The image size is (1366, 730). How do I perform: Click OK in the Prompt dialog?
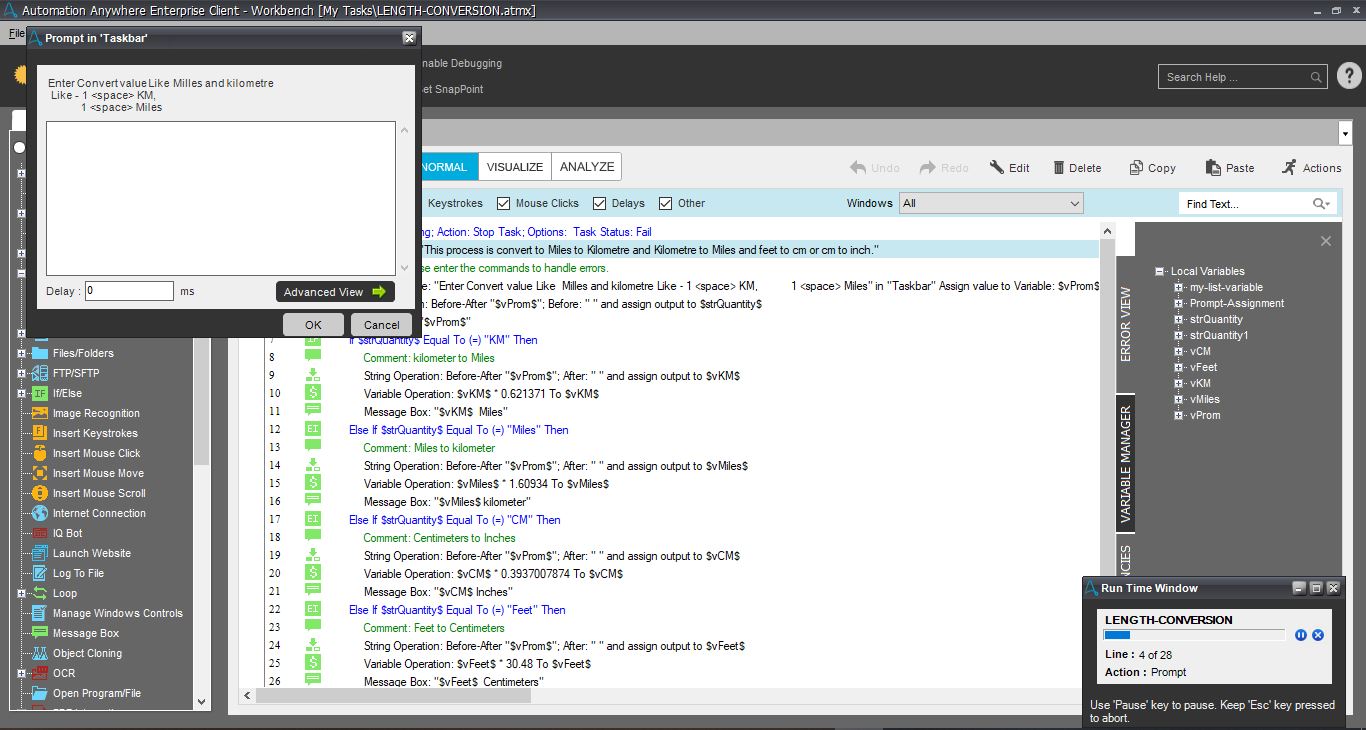[x=313, y=324]
